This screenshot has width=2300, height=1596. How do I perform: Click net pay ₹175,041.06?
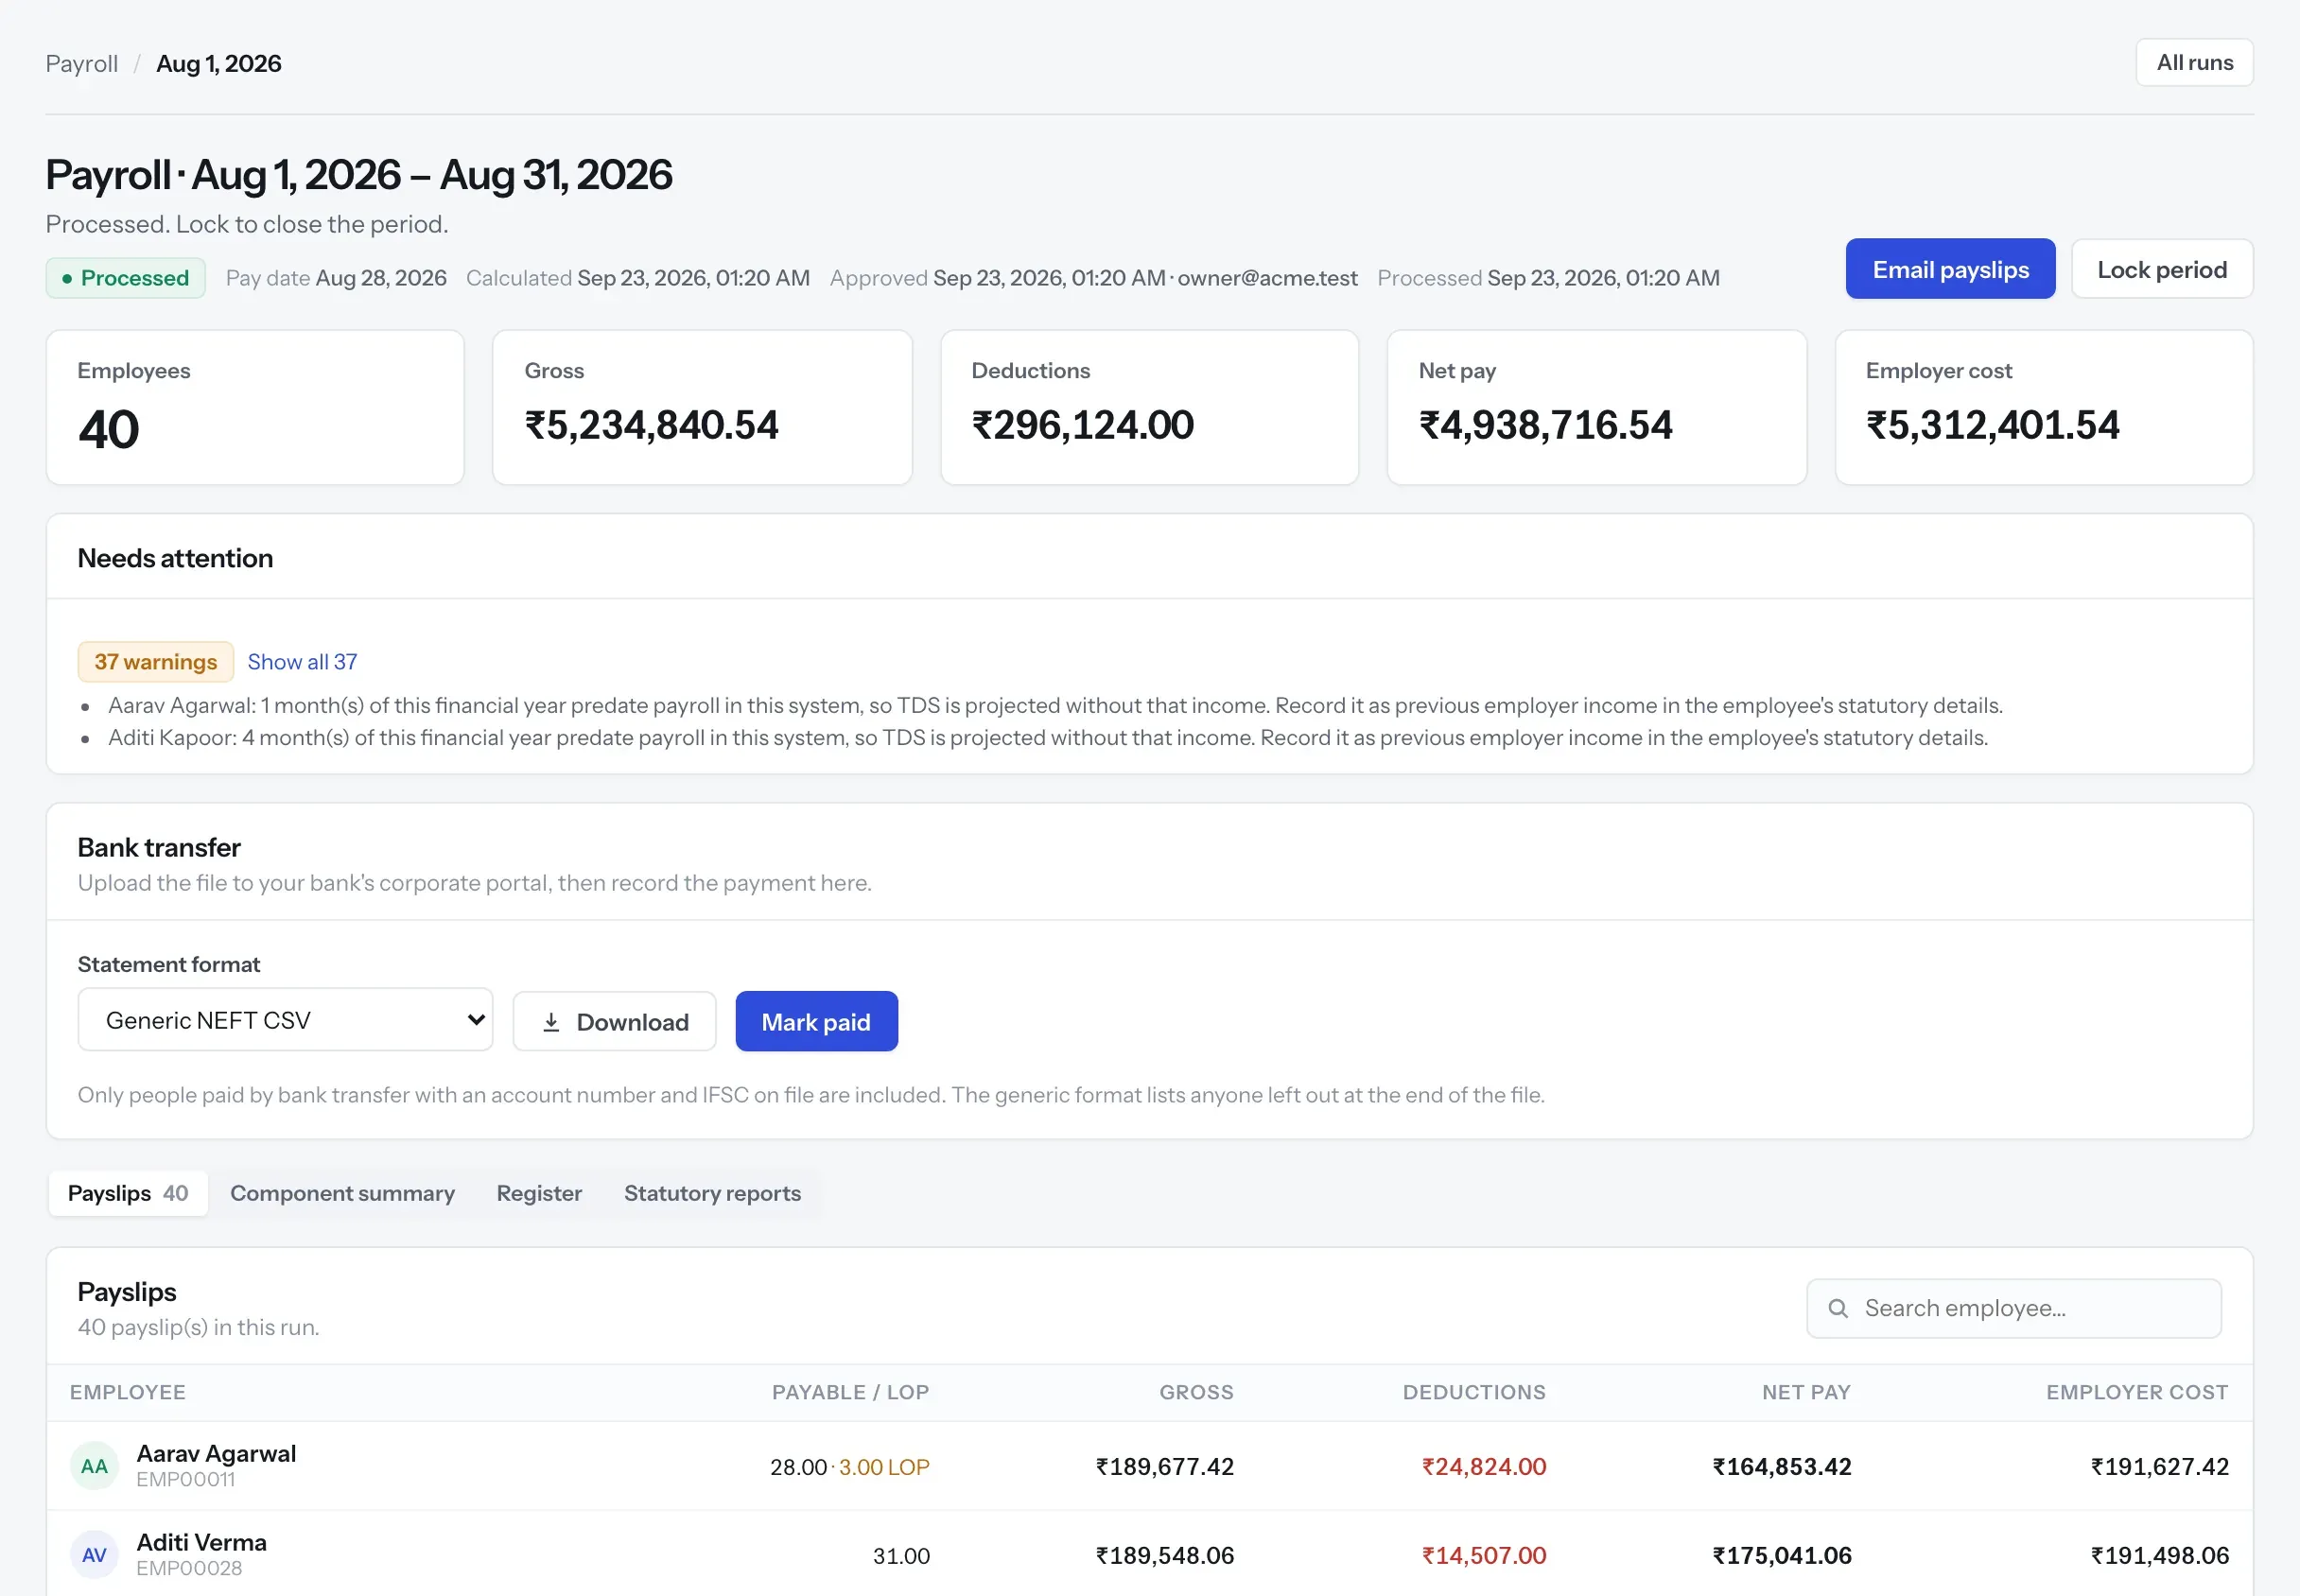[1782, 1556]
